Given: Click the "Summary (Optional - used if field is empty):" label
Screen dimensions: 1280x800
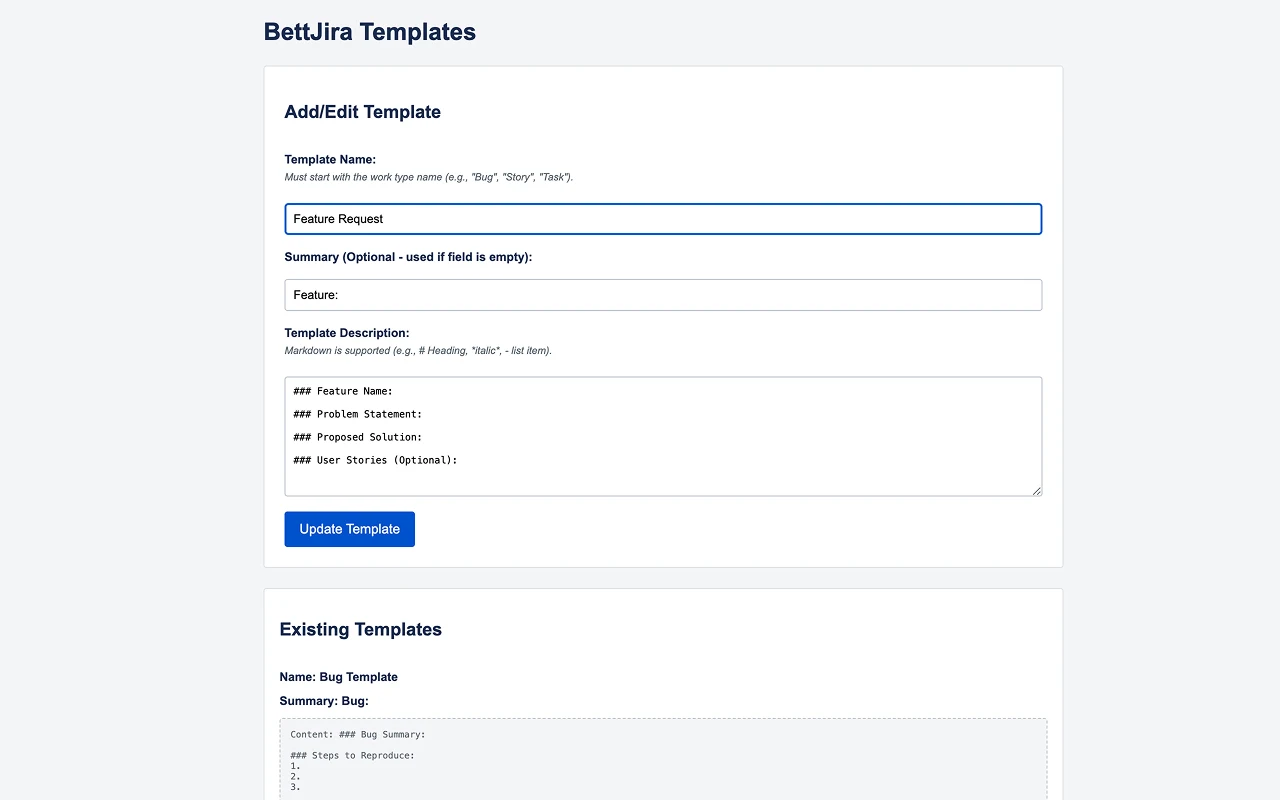Looking at the screenshot, I should [x=408, y=257].
